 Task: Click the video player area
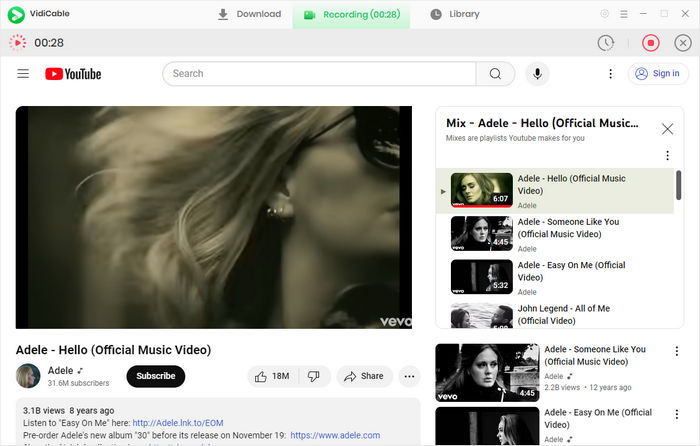coord(214,217)
